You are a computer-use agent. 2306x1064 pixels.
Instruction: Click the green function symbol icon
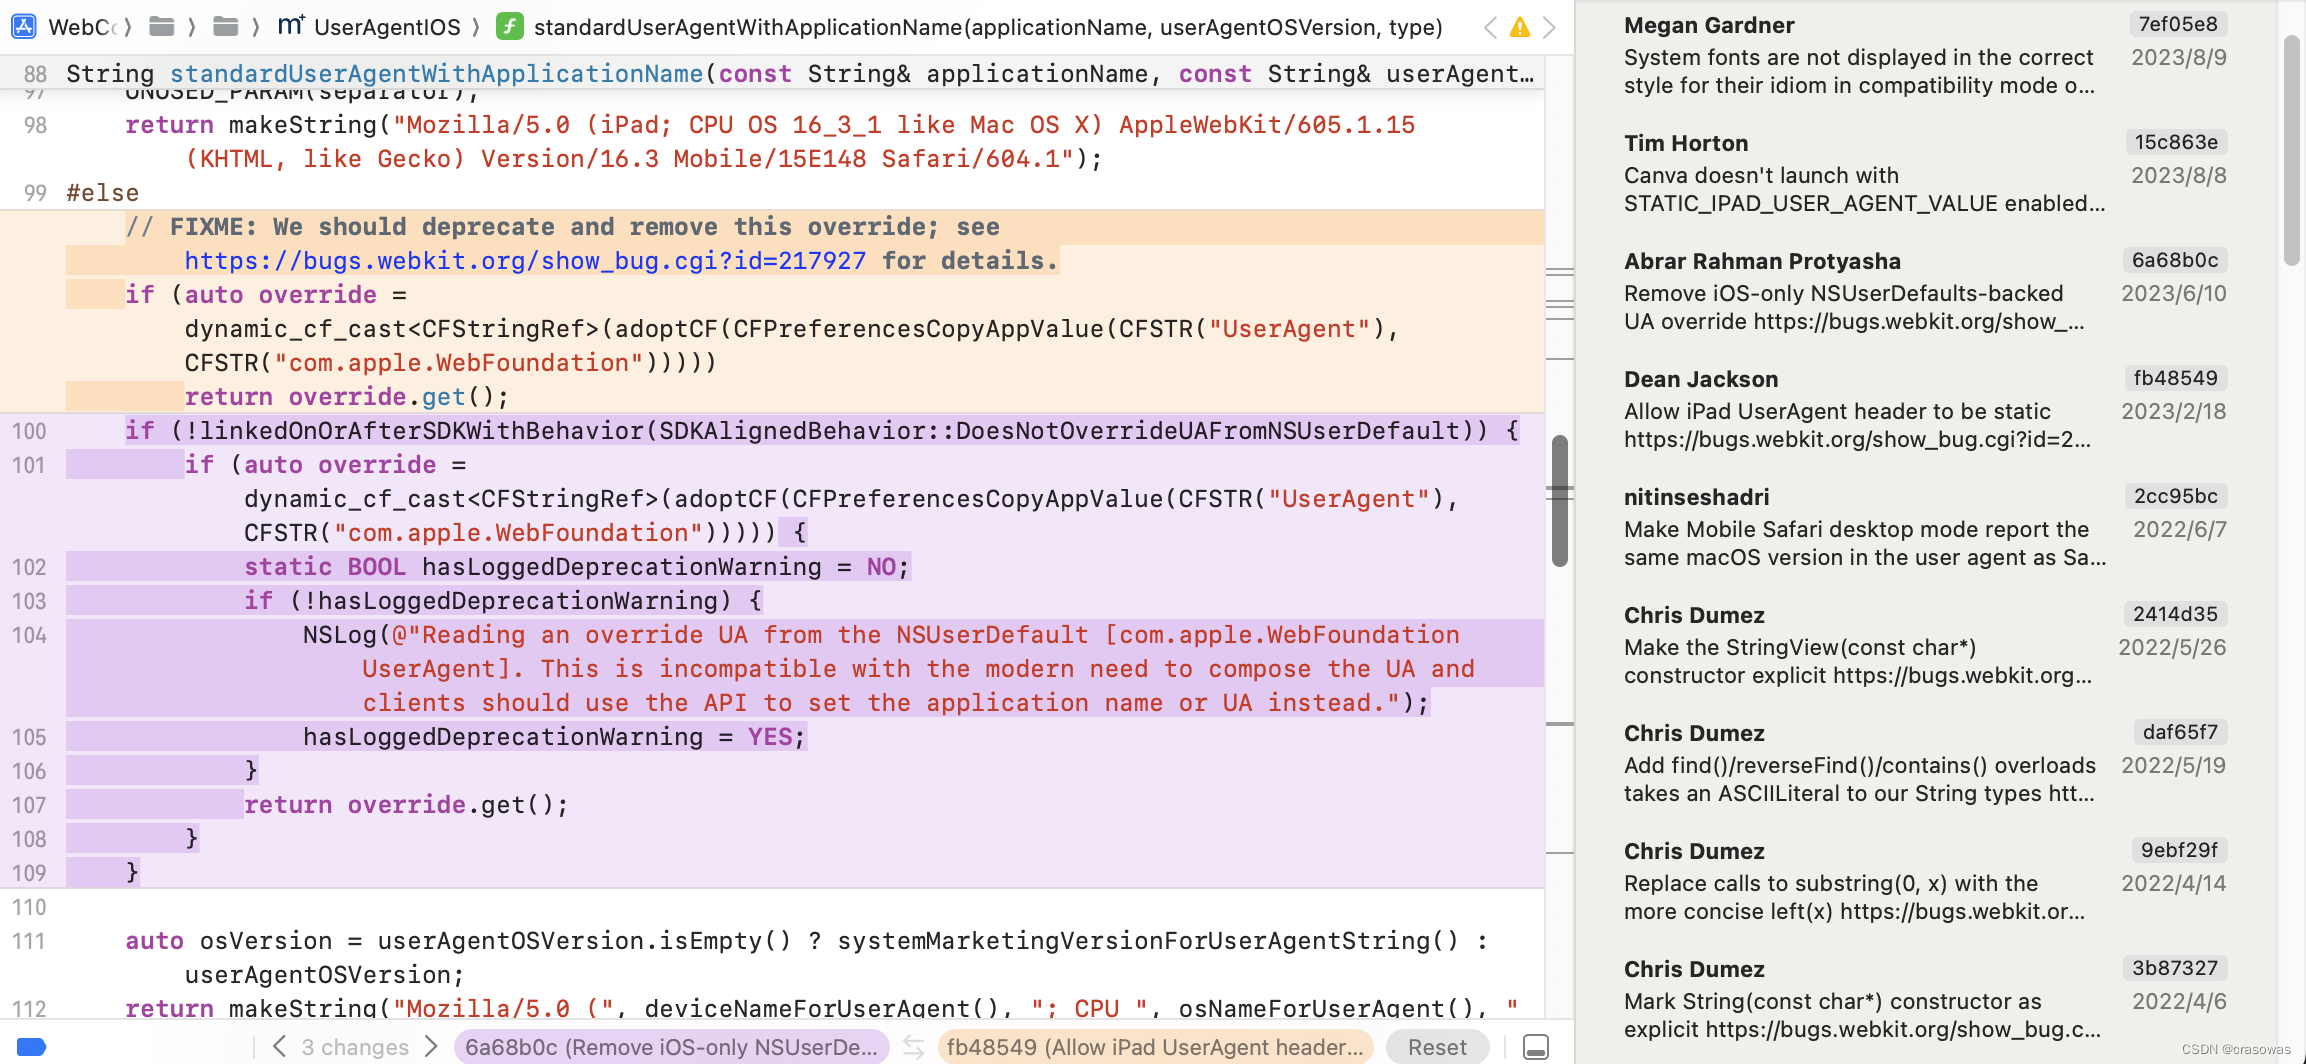510,27
